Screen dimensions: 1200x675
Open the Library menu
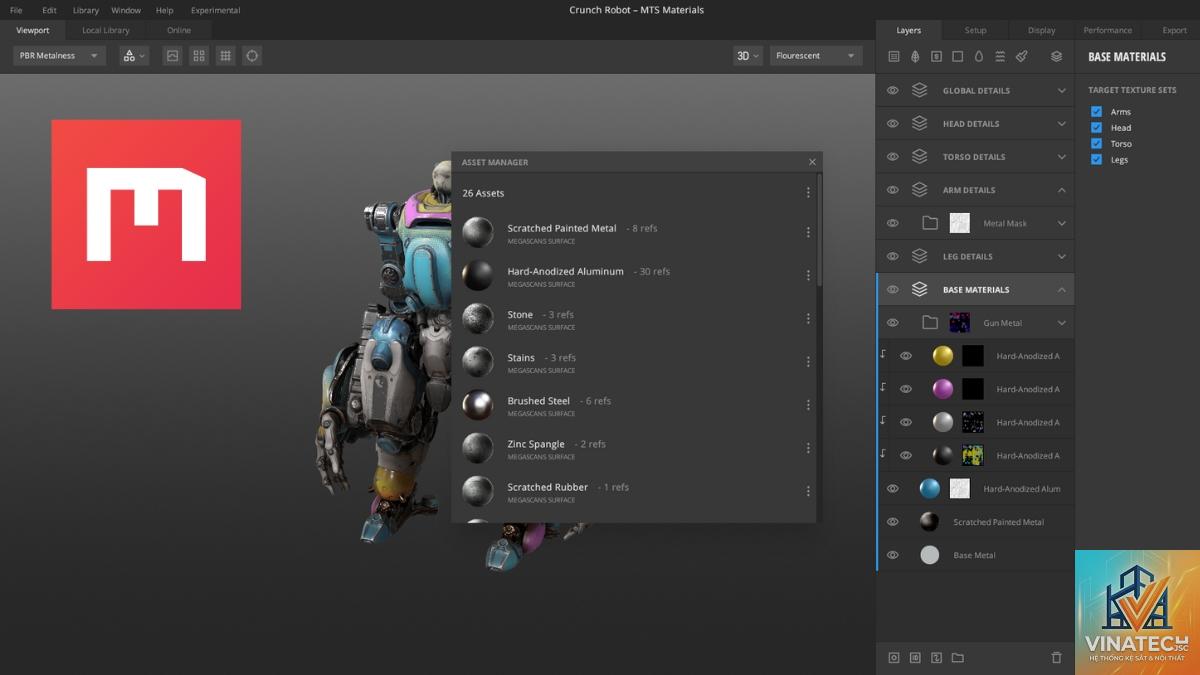pos(86,10)
